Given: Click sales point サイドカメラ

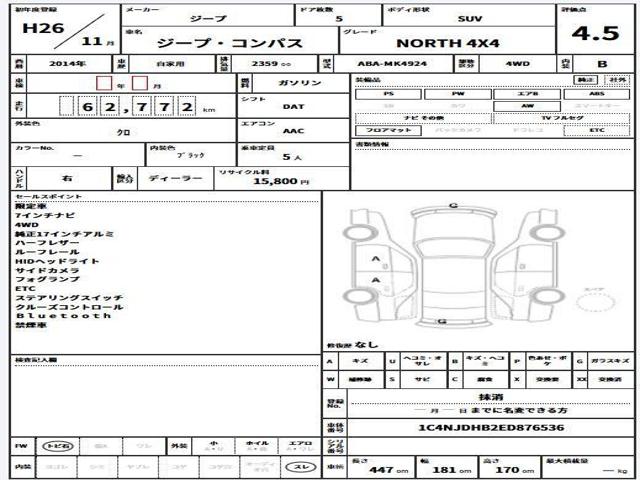Looking at the screenshot, I should 47,270.
